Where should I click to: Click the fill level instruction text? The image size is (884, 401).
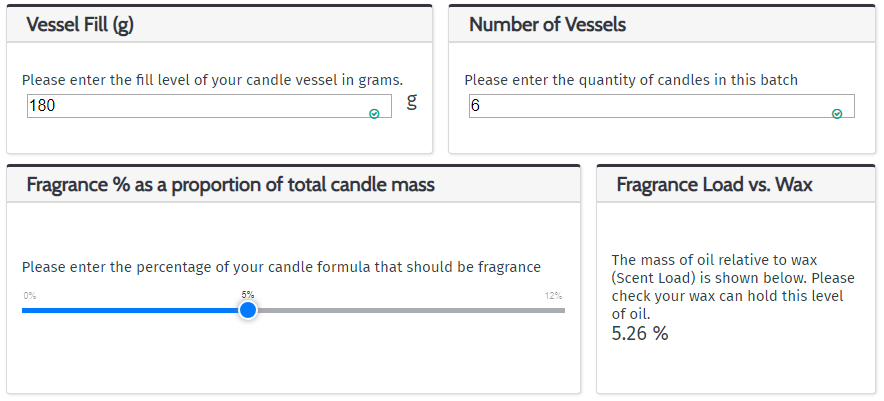pyautogui.click(x=213, y=80)
